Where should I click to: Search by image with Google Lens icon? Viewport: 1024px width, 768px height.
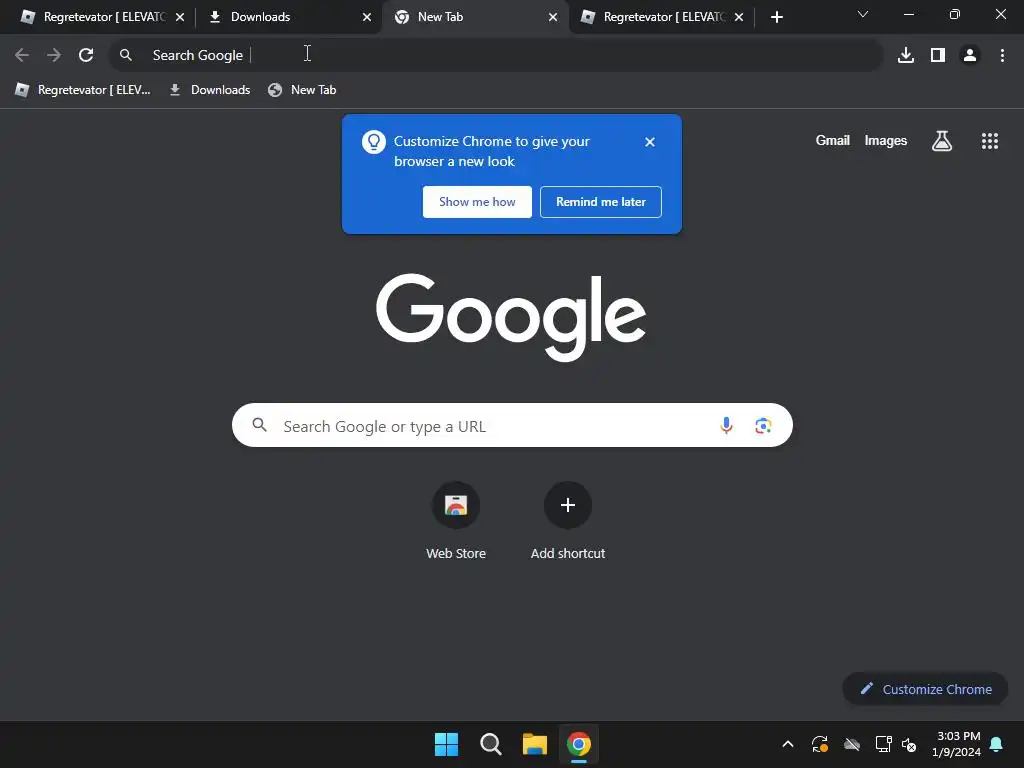click(x=763, y=426)
